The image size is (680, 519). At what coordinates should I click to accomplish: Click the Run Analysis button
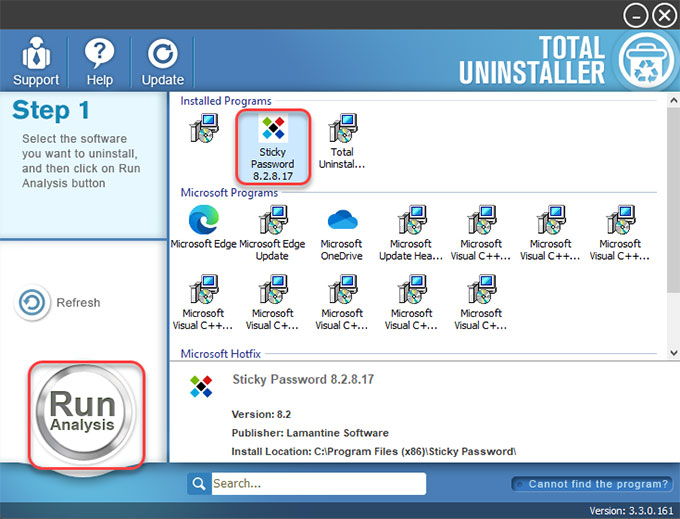[x=85, y=414]
